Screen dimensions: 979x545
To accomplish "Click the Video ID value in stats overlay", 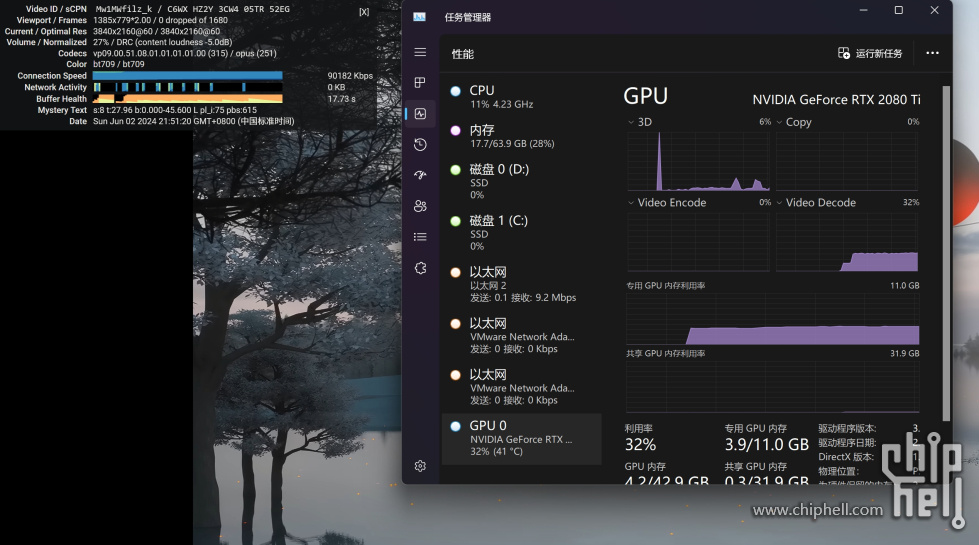I will click(x=192, y=9).
